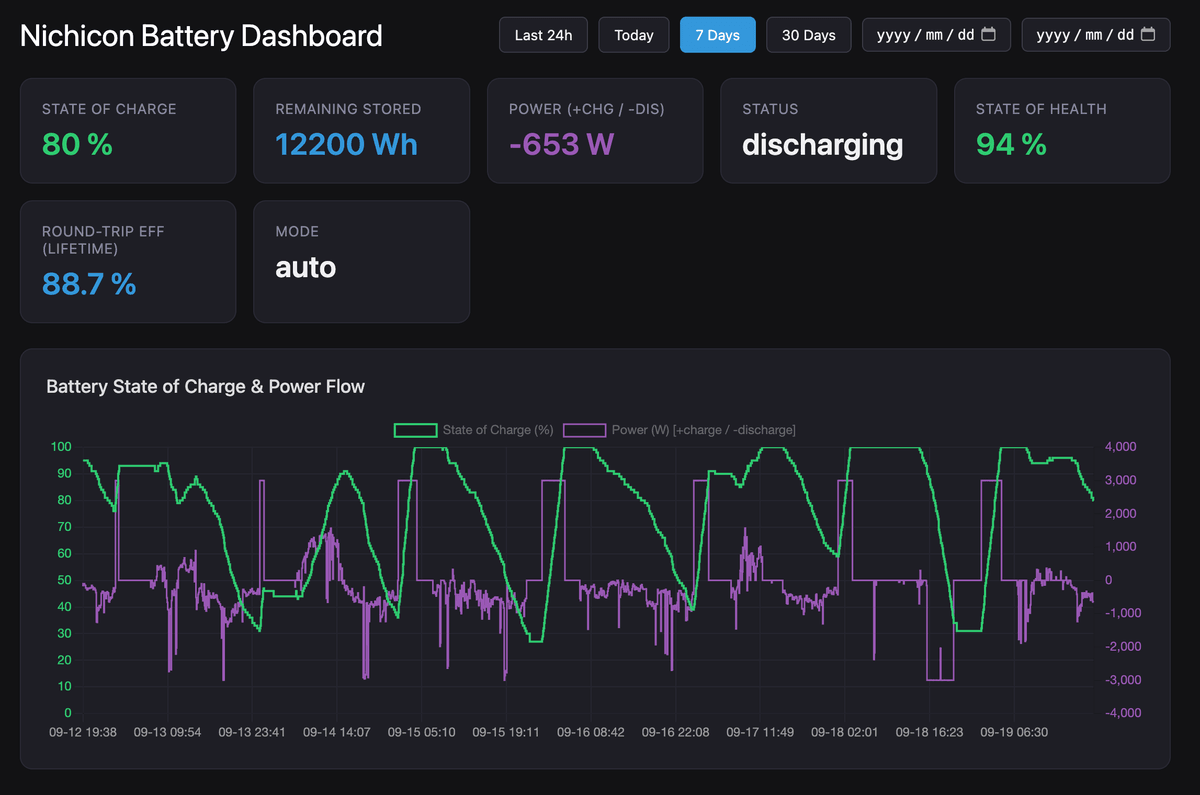Select the auto mode value

306,267
